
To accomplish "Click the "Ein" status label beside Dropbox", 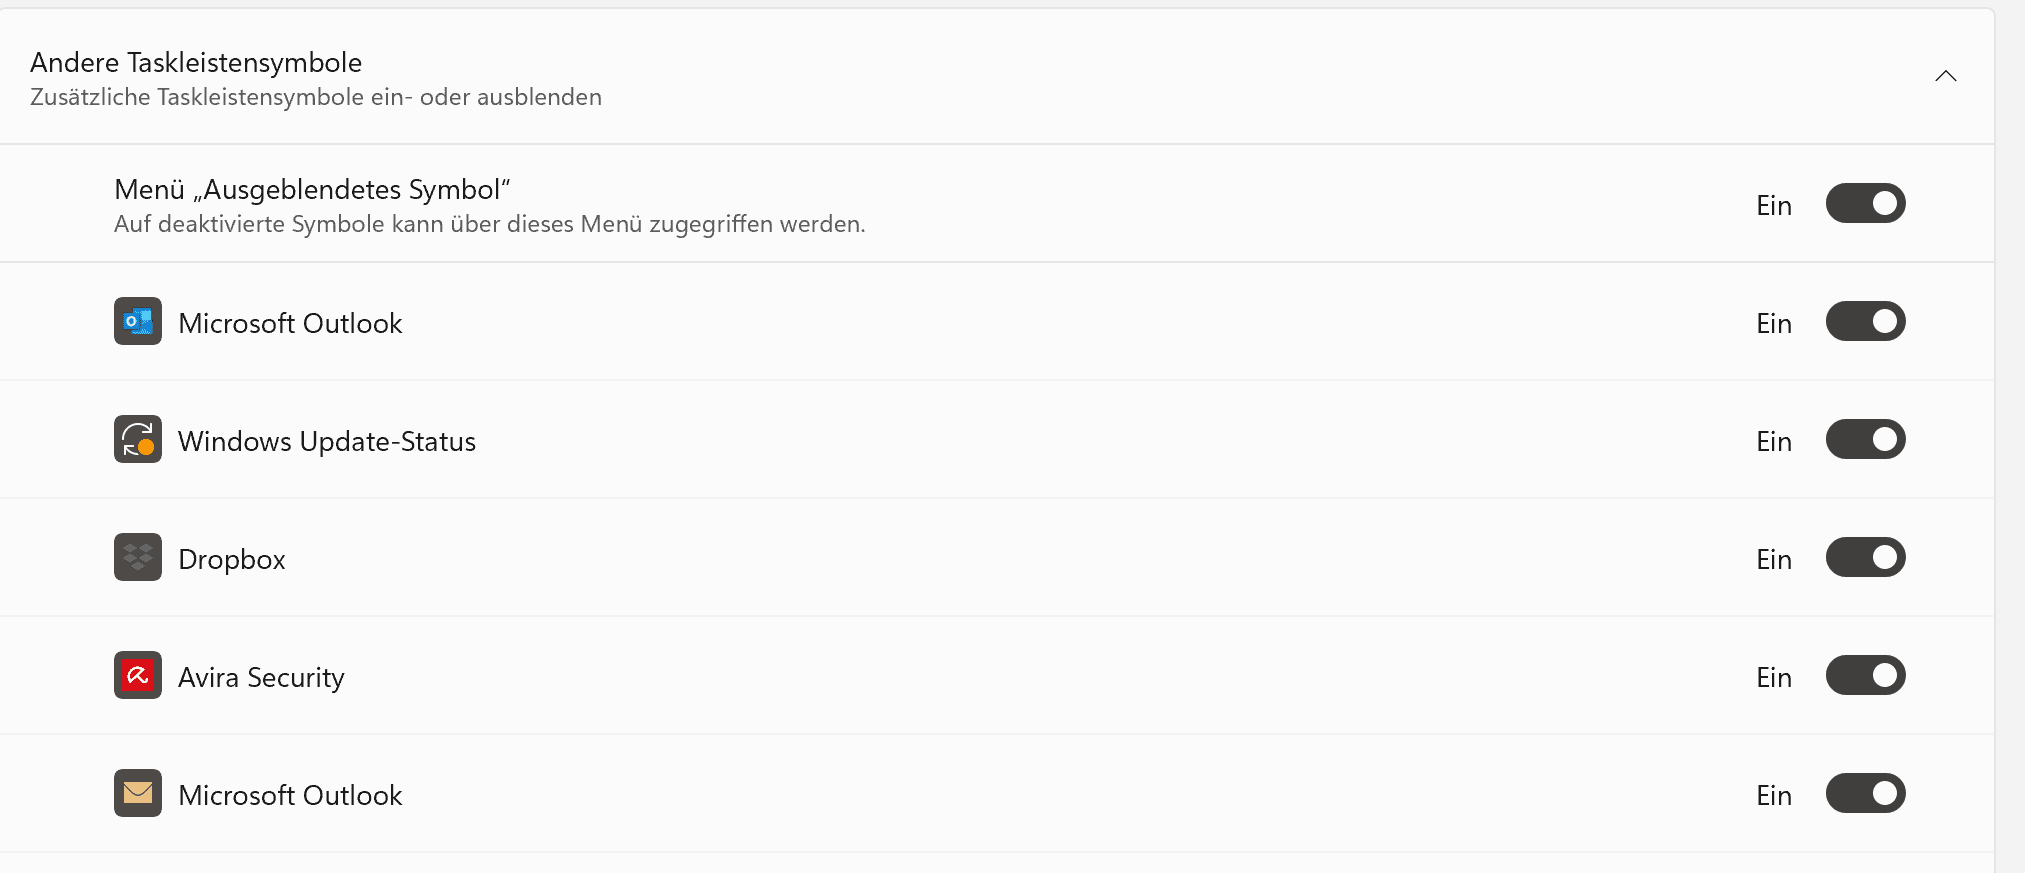I will click(1773, 559).
